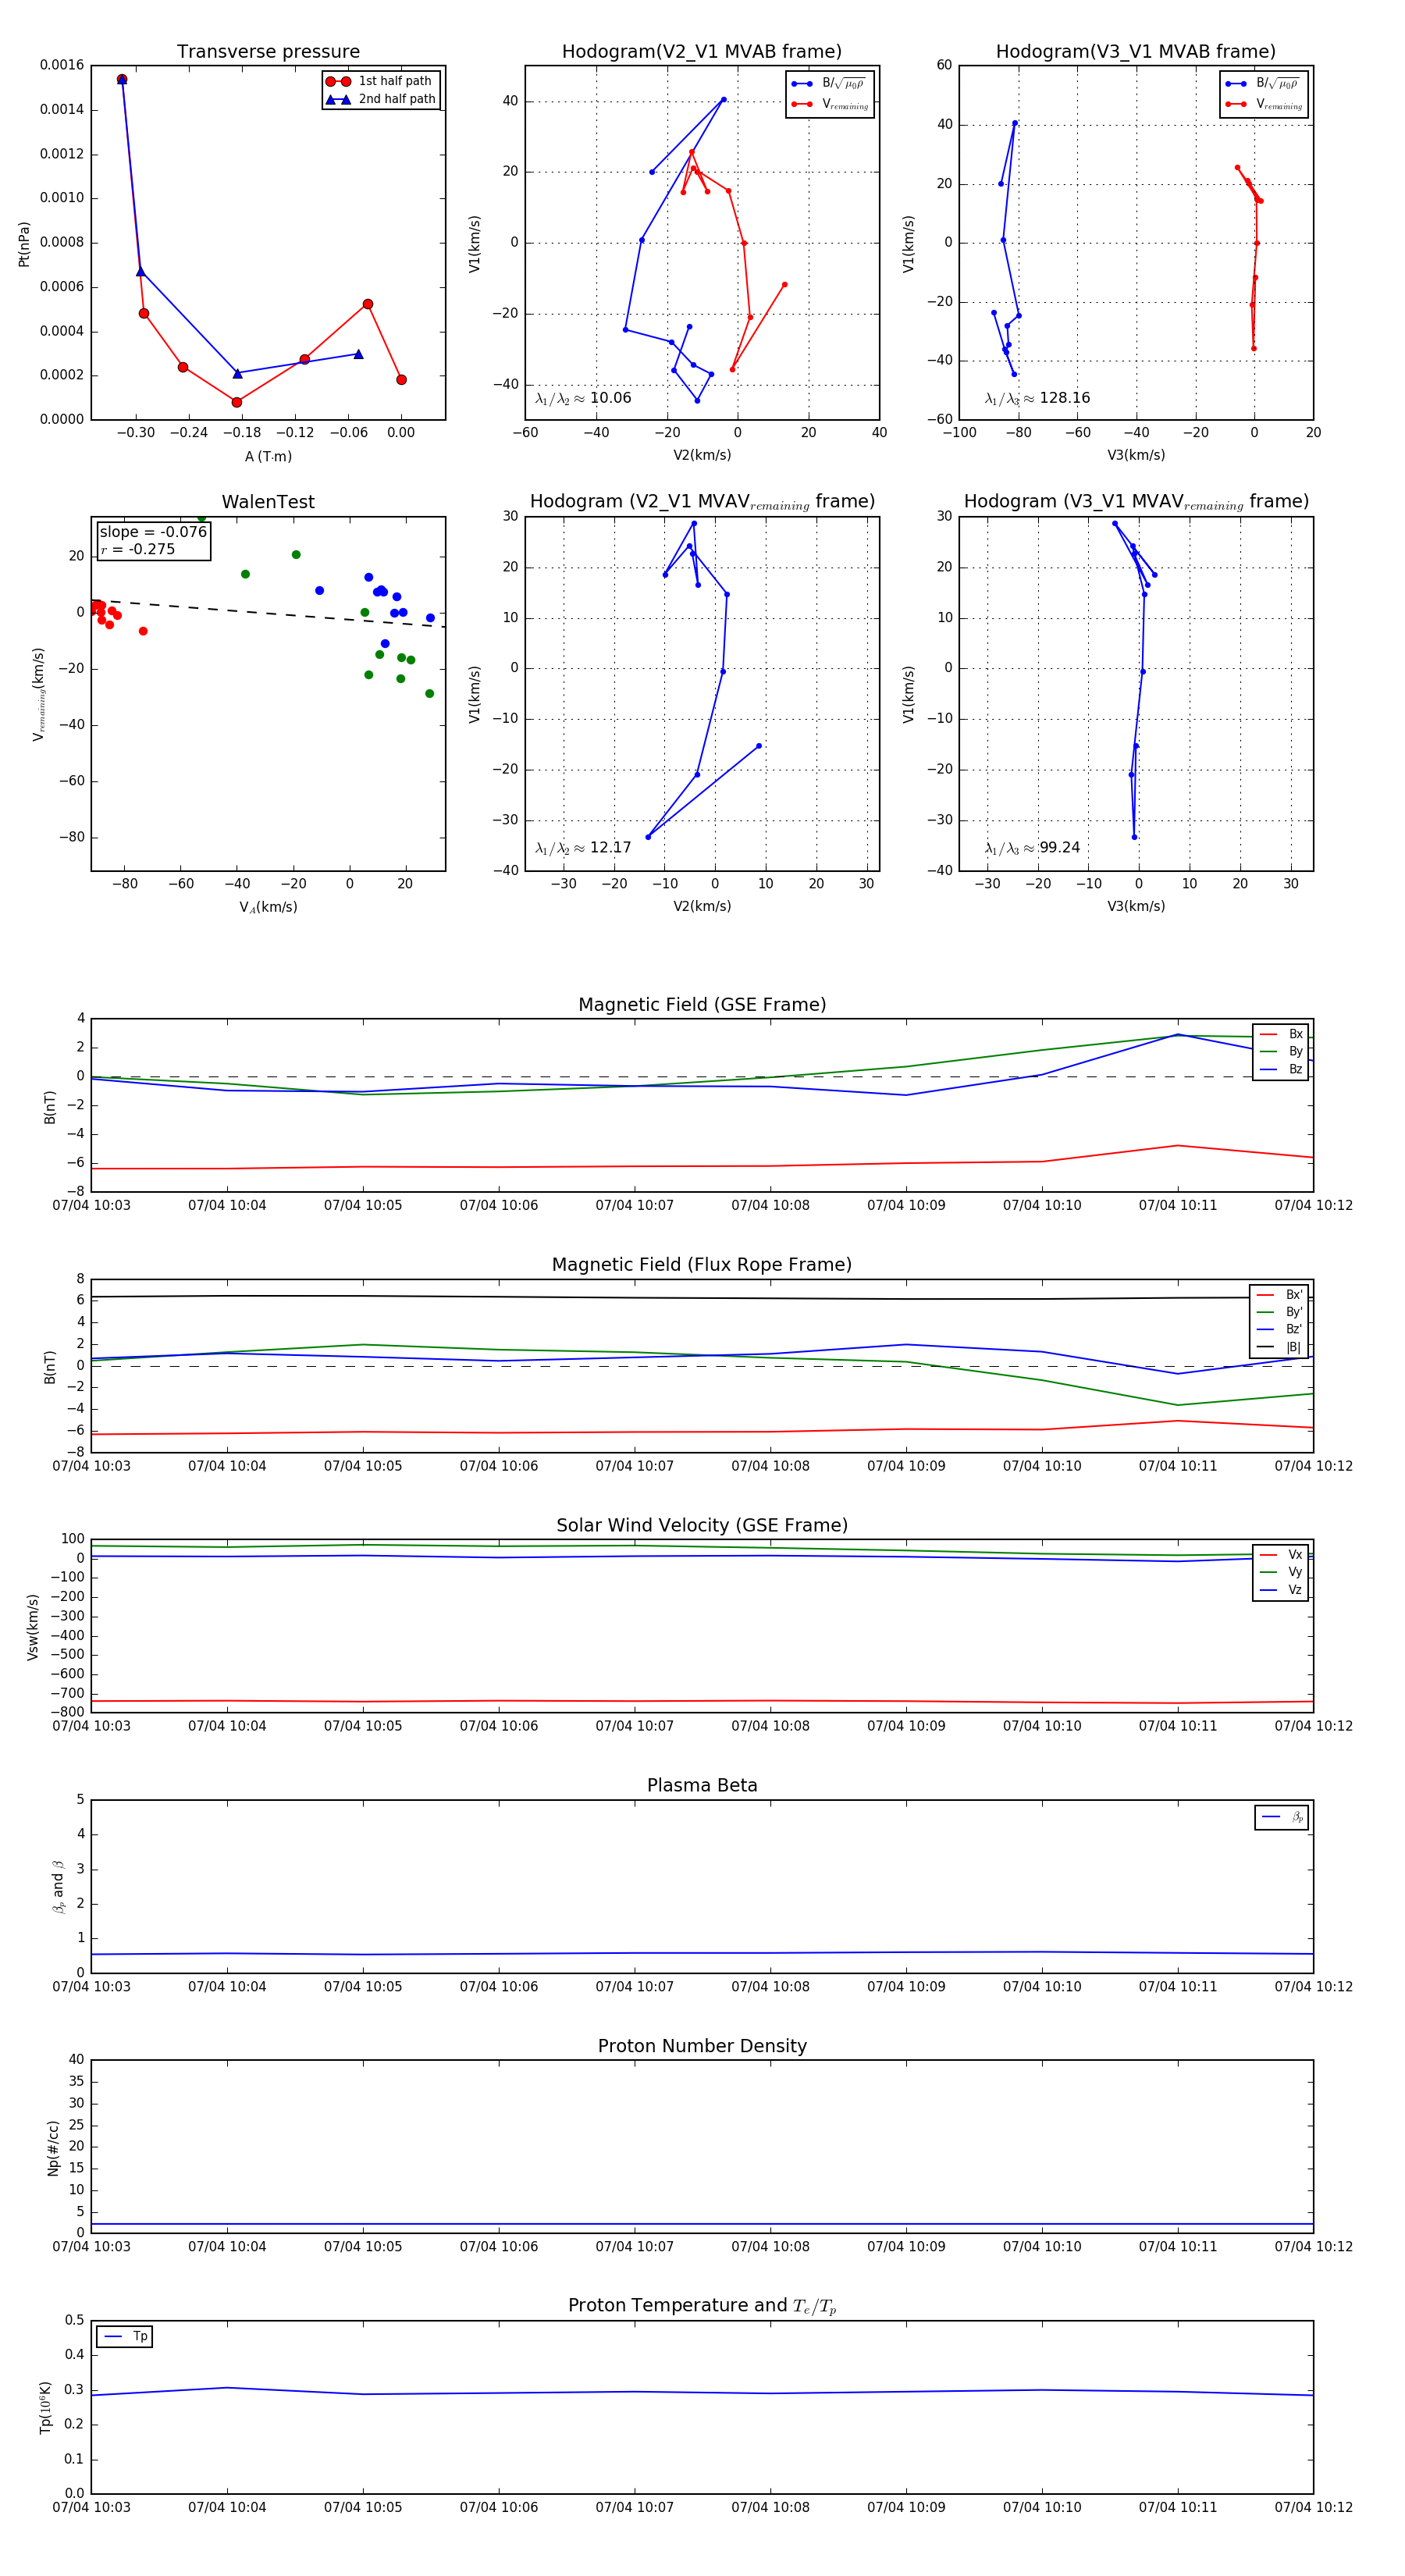Click the "Transverse pressure" plot title
The image size is (1405, 2576).
pos(268,52)
